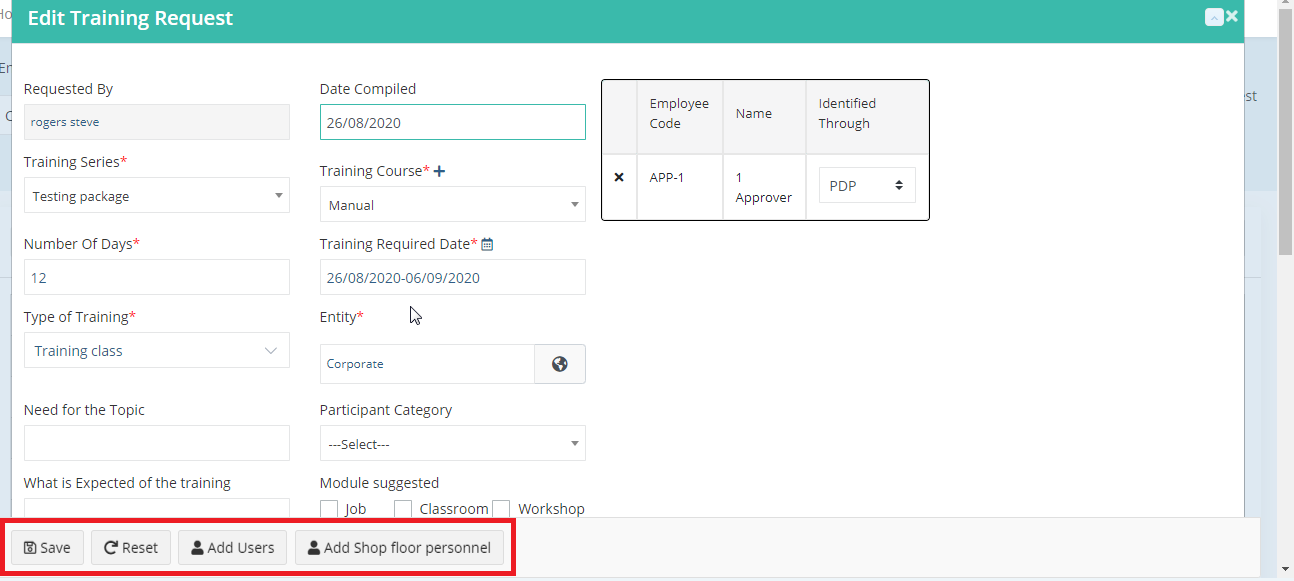1294x581 pixels.
Task: Click the Need for the Topic field
Action: pyautogui.click(x=157, y=443)
